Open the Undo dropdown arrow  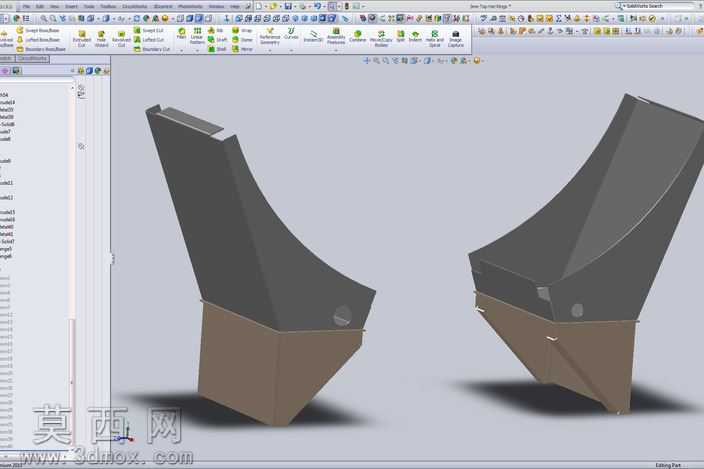tap(324, 6)
